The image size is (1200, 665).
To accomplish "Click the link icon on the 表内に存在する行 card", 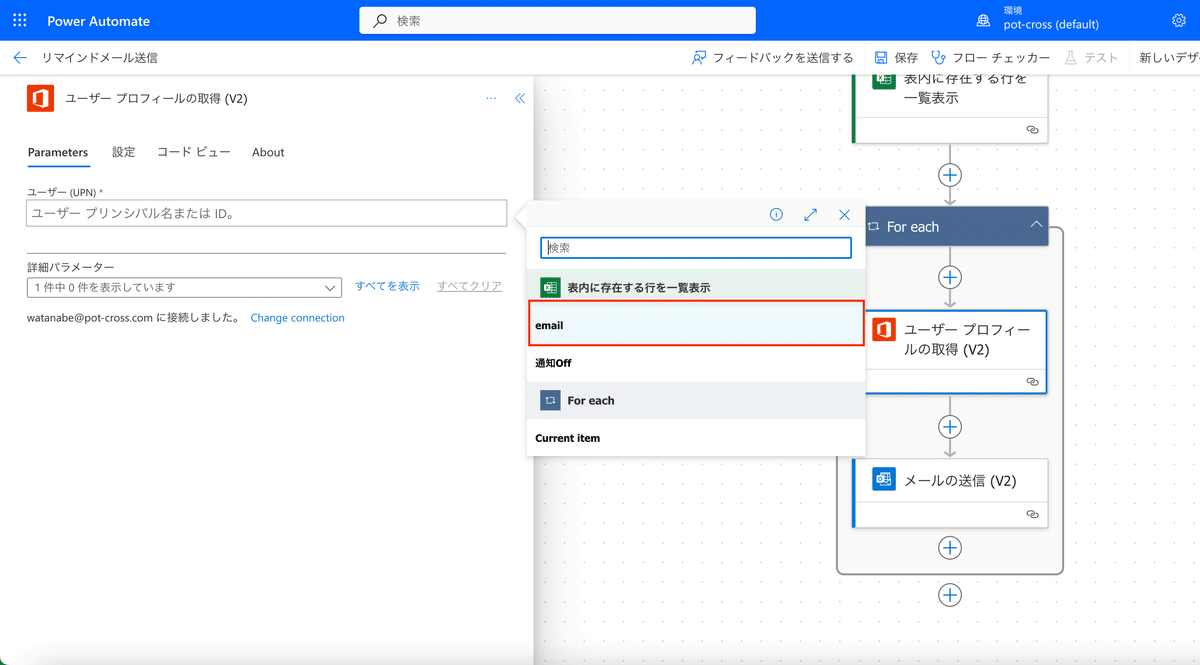I will coord(1033,130).
